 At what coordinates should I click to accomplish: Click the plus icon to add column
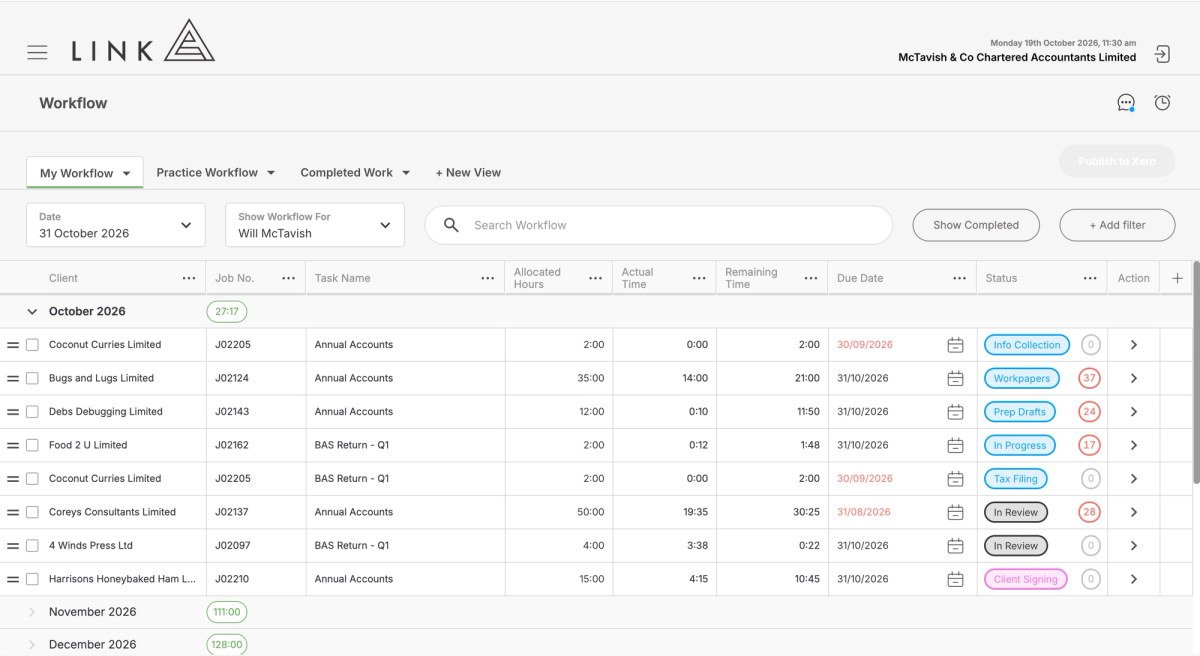[1177, 278]
